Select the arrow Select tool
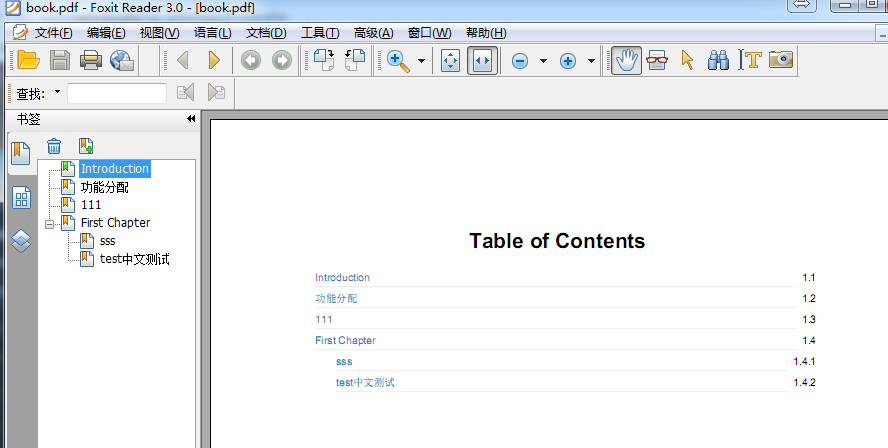 (x=688, y=60)
